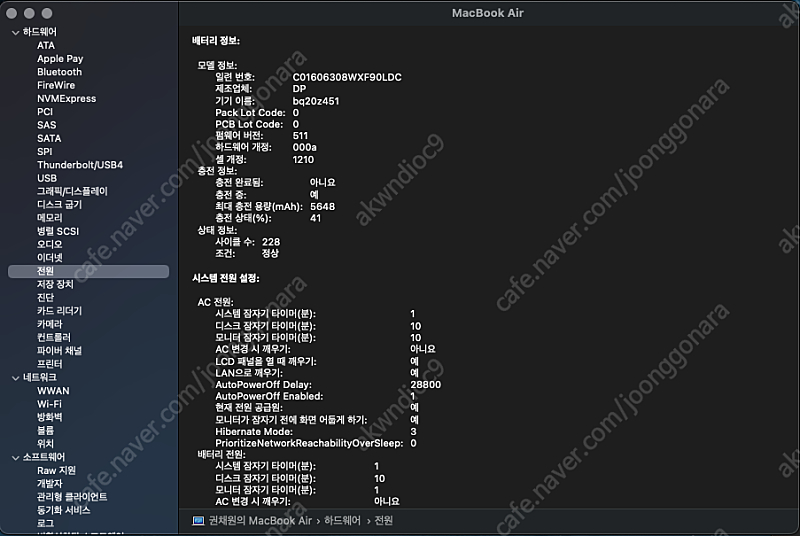
Task: Select 병렬 SCSI in the sidebar
Action: (58, 231)
